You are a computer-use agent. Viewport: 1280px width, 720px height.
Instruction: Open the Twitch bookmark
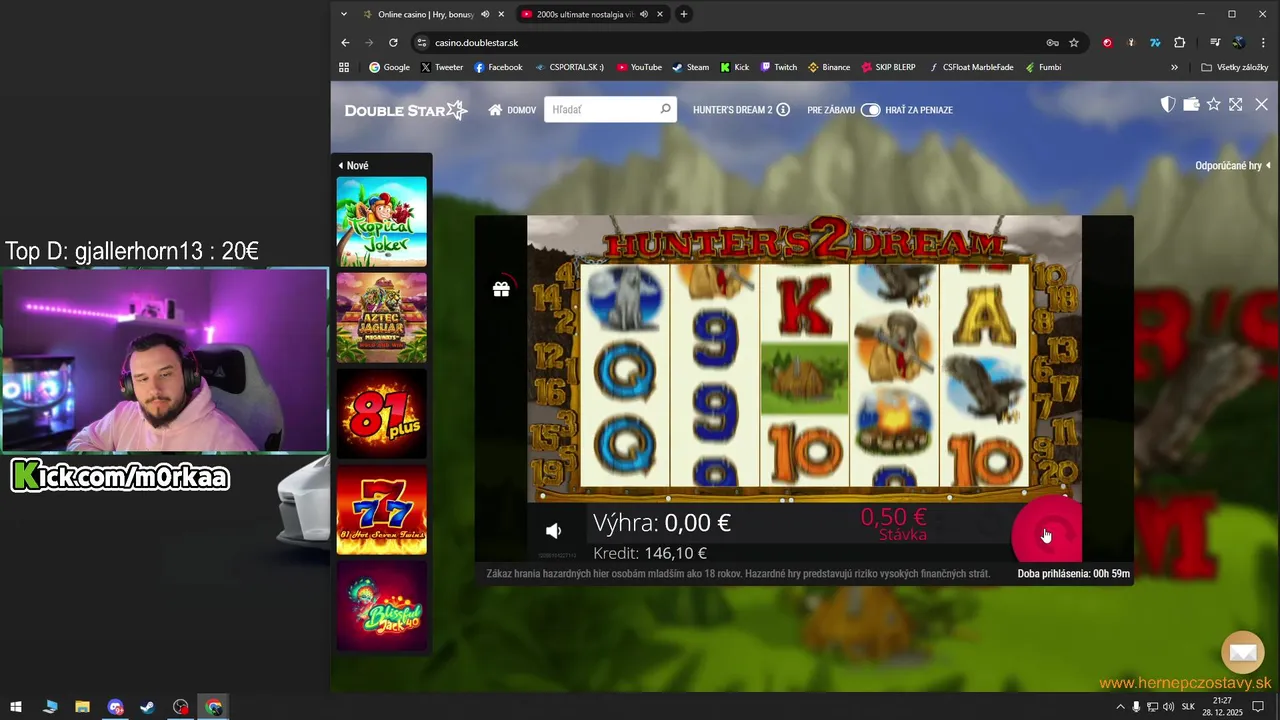point(778,67)
